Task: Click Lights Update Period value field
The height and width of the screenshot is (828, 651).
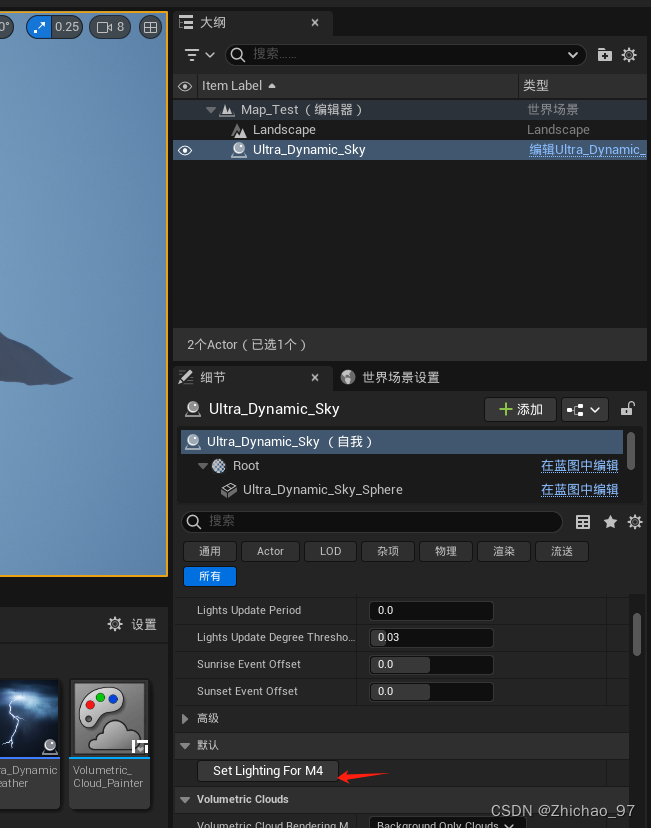Action: tap(431, 610)
